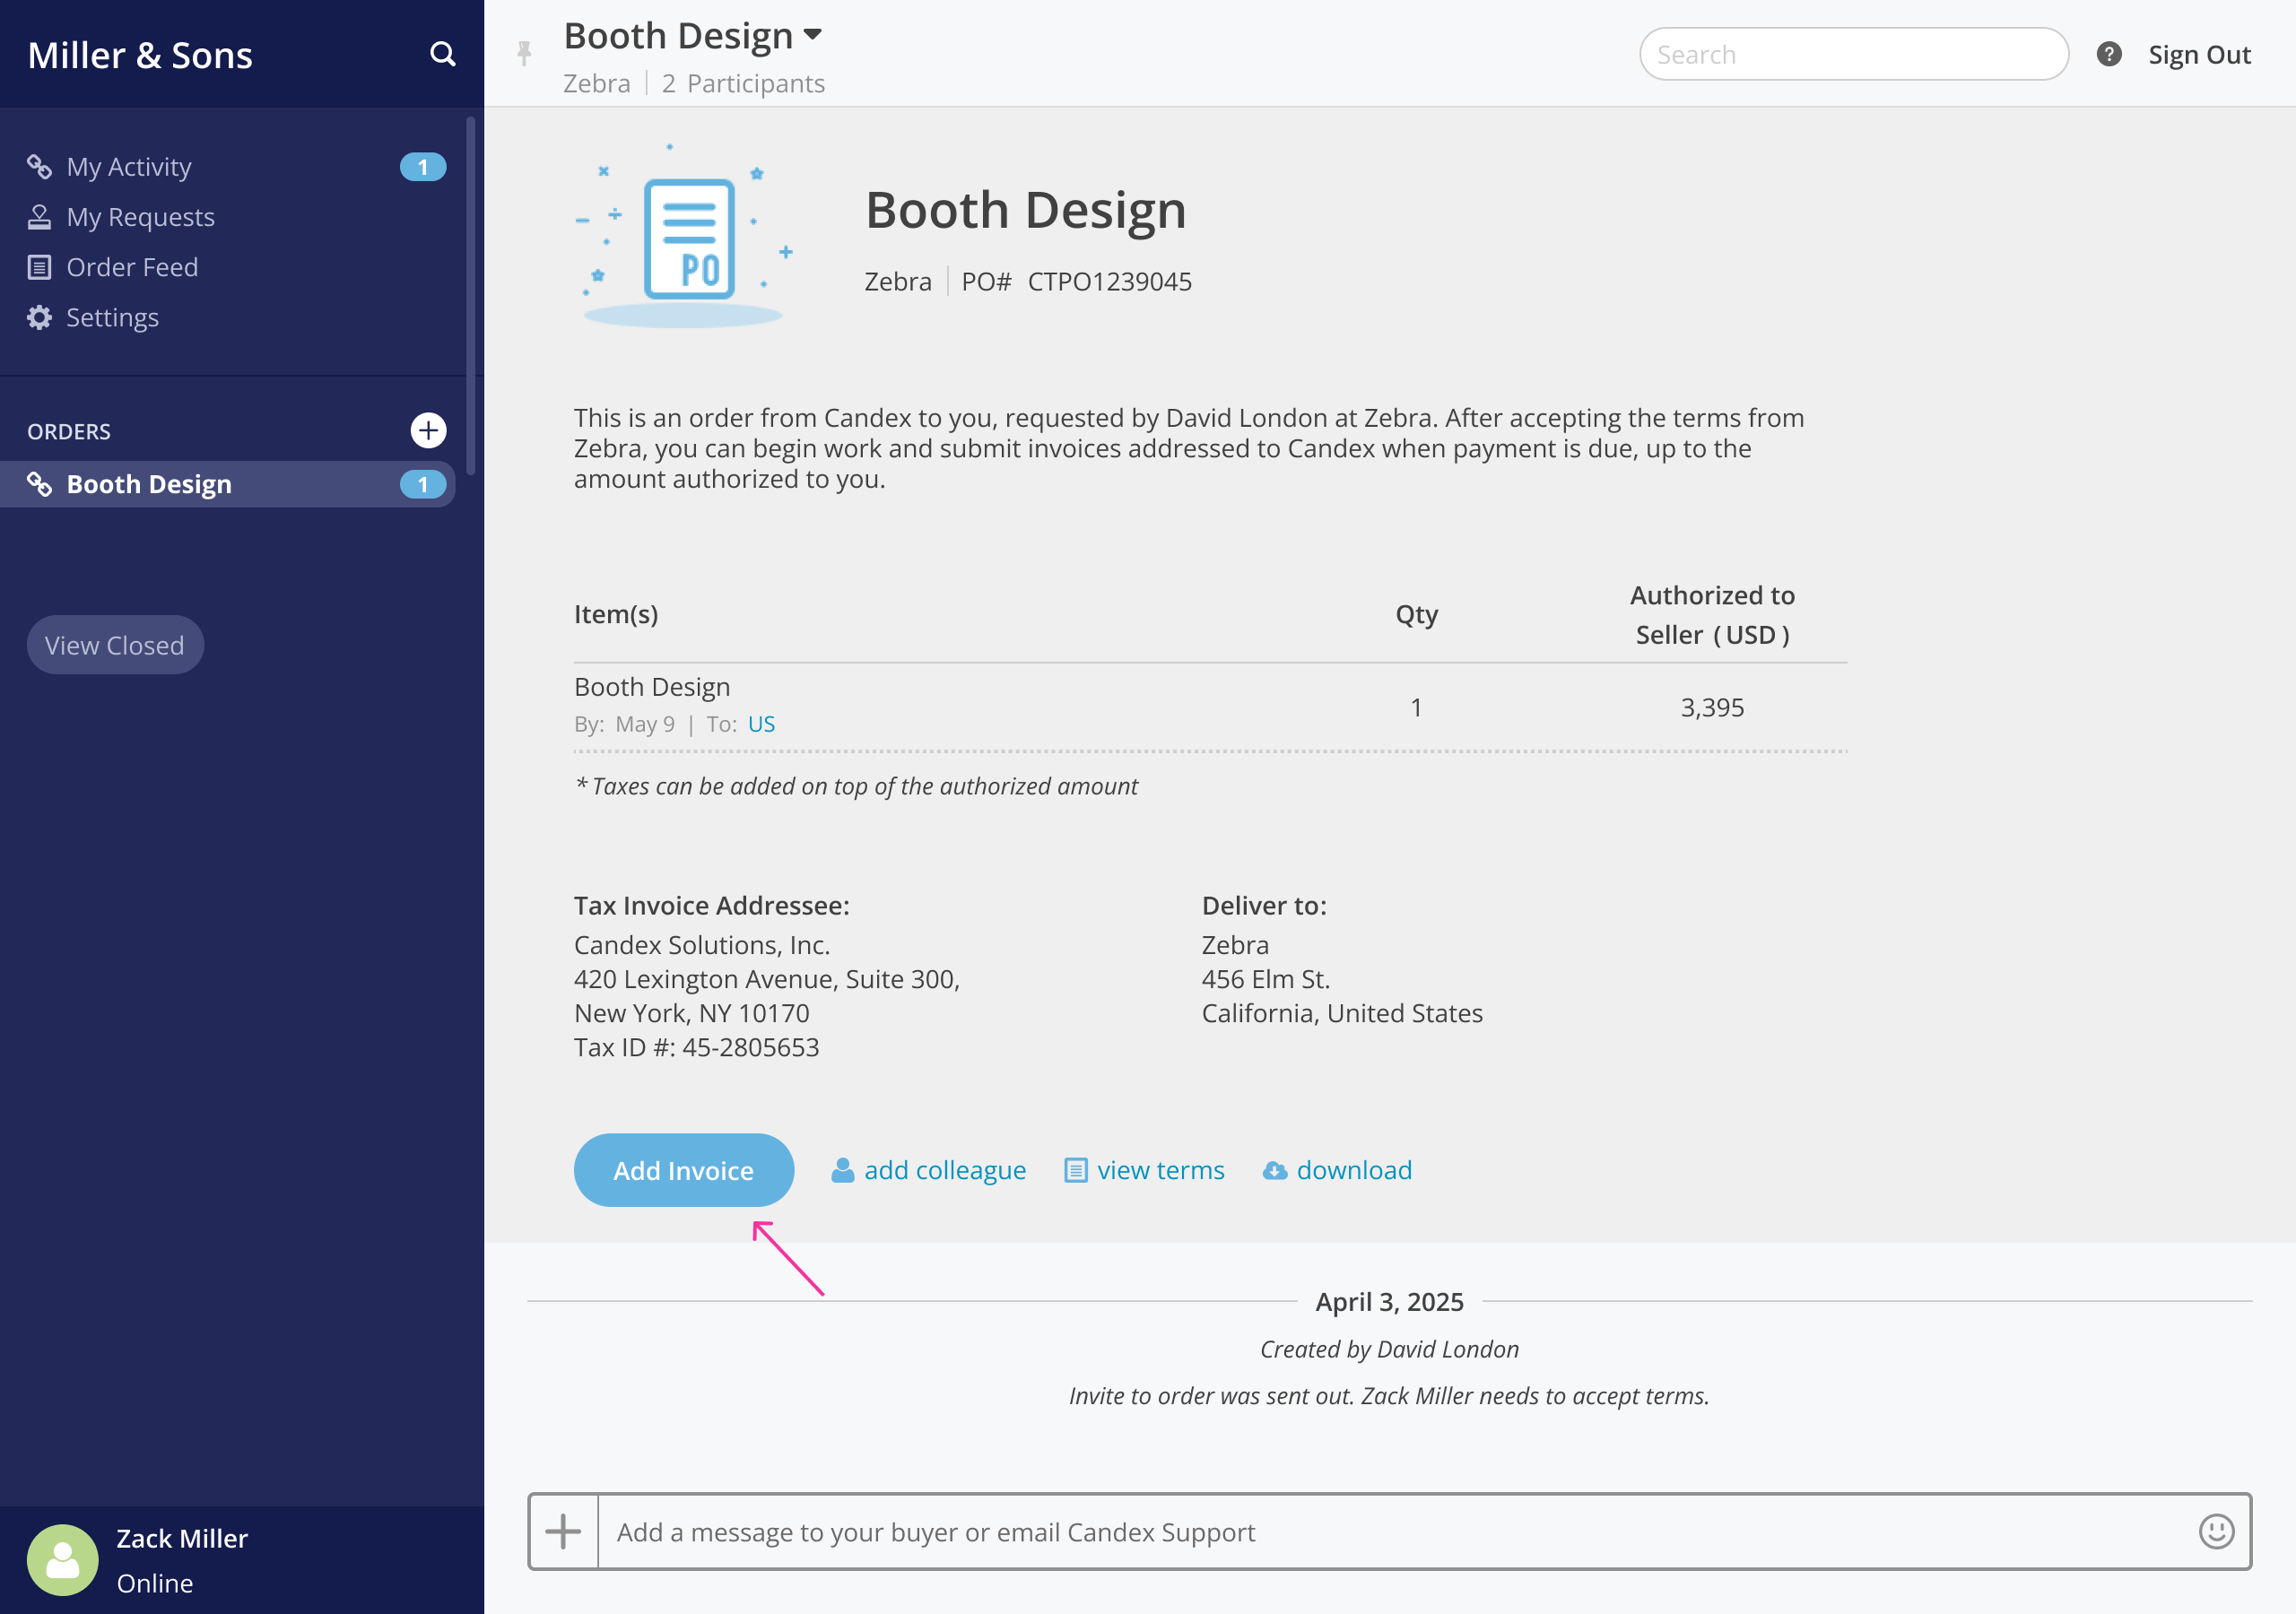Click the sidebar search magnifier icon
Screen dimensions: 2296x1614
pyautogui.click(x=442, y=54)
